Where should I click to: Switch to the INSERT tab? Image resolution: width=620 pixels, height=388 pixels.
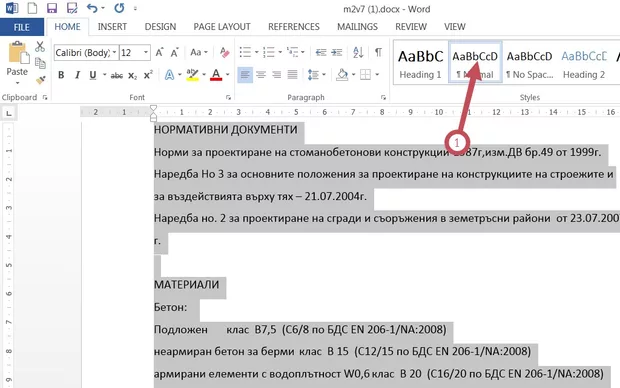112,27
